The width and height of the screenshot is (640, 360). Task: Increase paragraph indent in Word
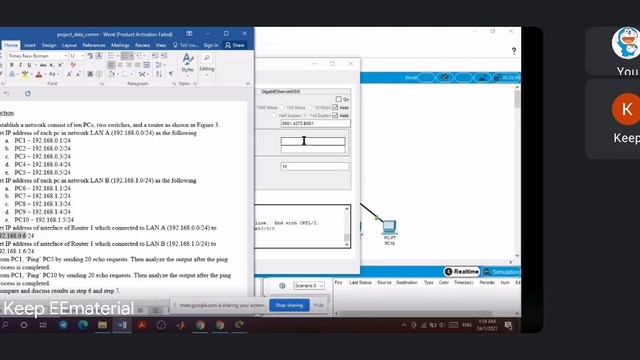point(164,56)
